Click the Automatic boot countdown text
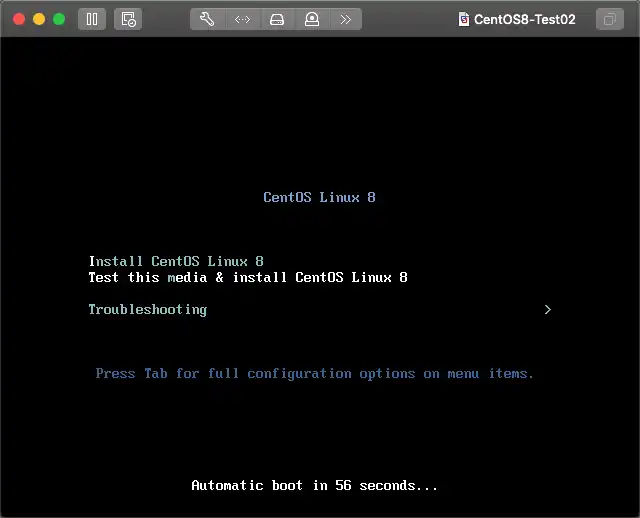640x518 pixels. (314, 486)
